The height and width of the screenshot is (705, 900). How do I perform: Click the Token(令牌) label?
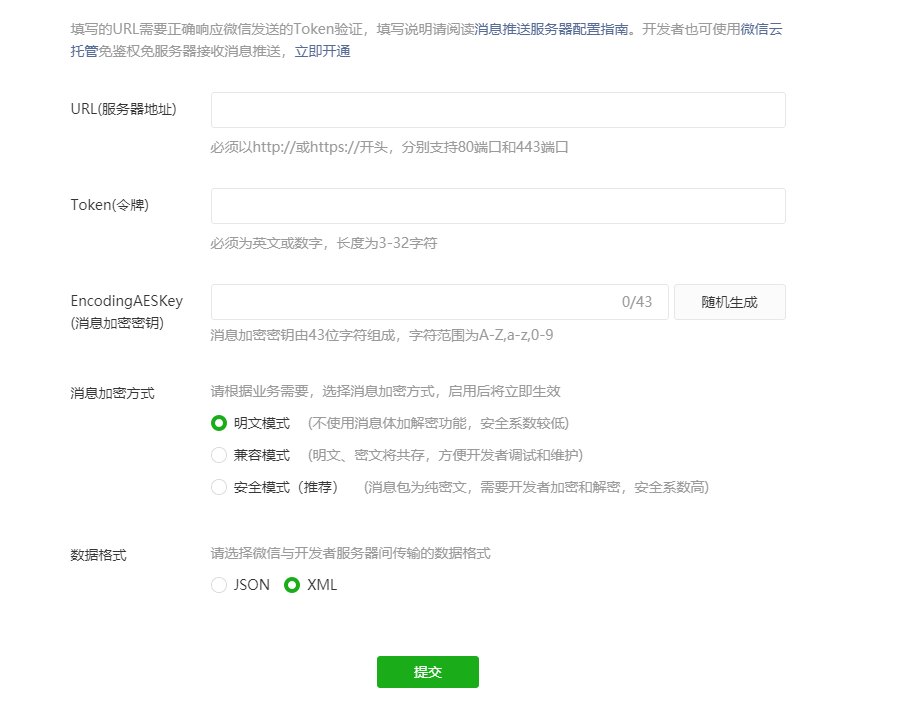pos(110,205)
